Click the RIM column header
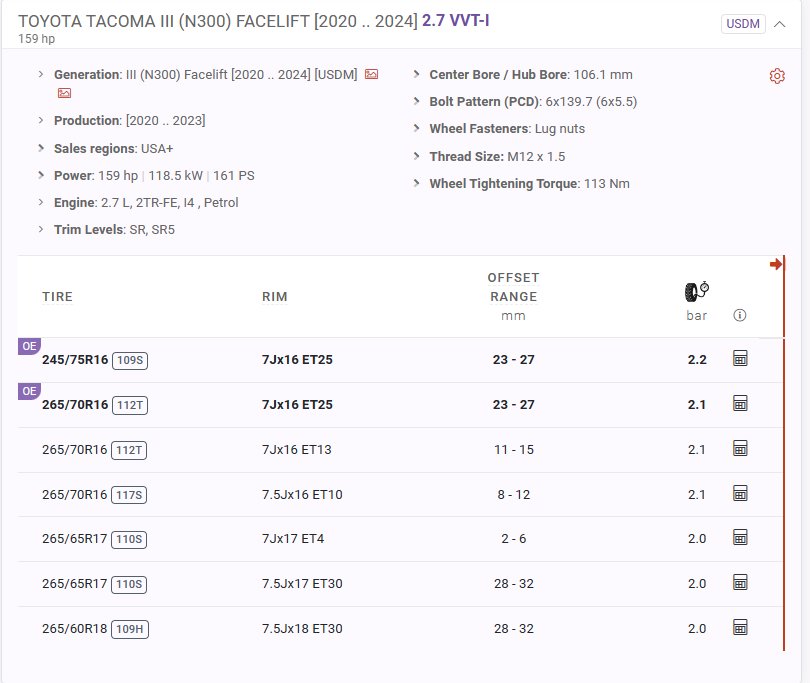 pos(274,297)
